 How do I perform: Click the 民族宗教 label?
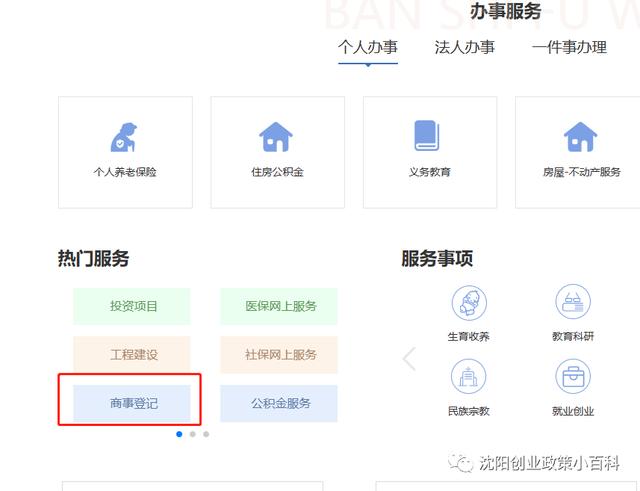click(x=469, y=411)
